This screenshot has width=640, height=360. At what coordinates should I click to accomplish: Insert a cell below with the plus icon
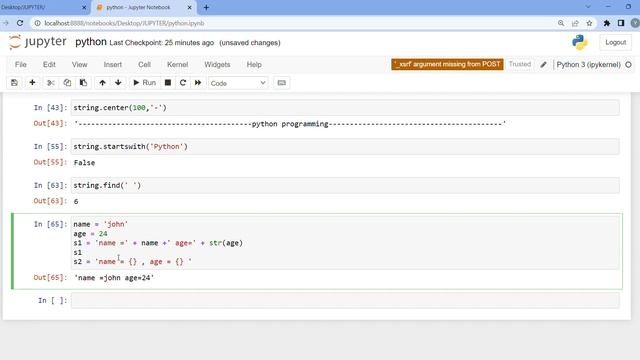(x=32, y=83)
